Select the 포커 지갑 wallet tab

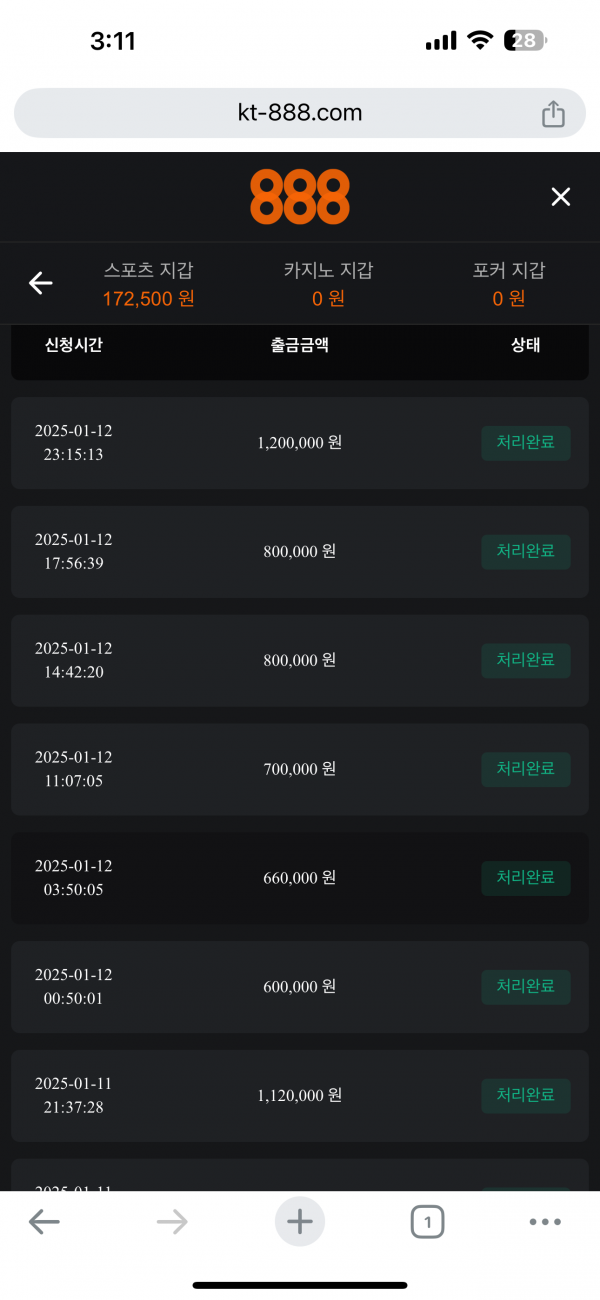tap(509, 284)
